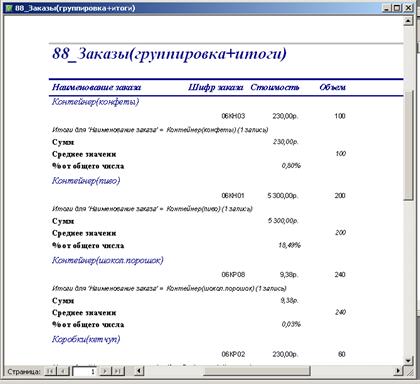420x384 pixels.
Task: Click the 'Стоимость' column header
Action: (x=275, y=87)
